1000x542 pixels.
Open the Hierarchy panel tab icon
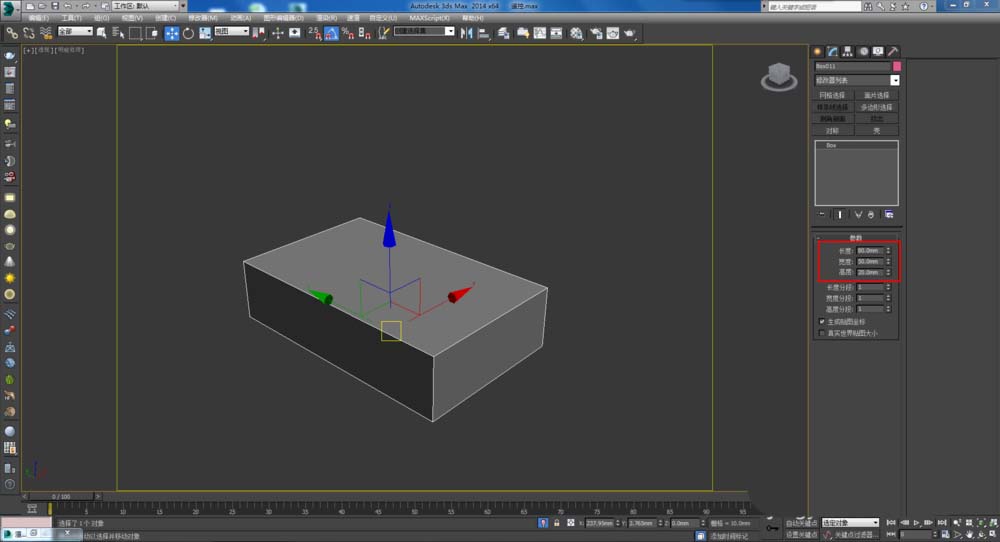click(x=847, y=51)
